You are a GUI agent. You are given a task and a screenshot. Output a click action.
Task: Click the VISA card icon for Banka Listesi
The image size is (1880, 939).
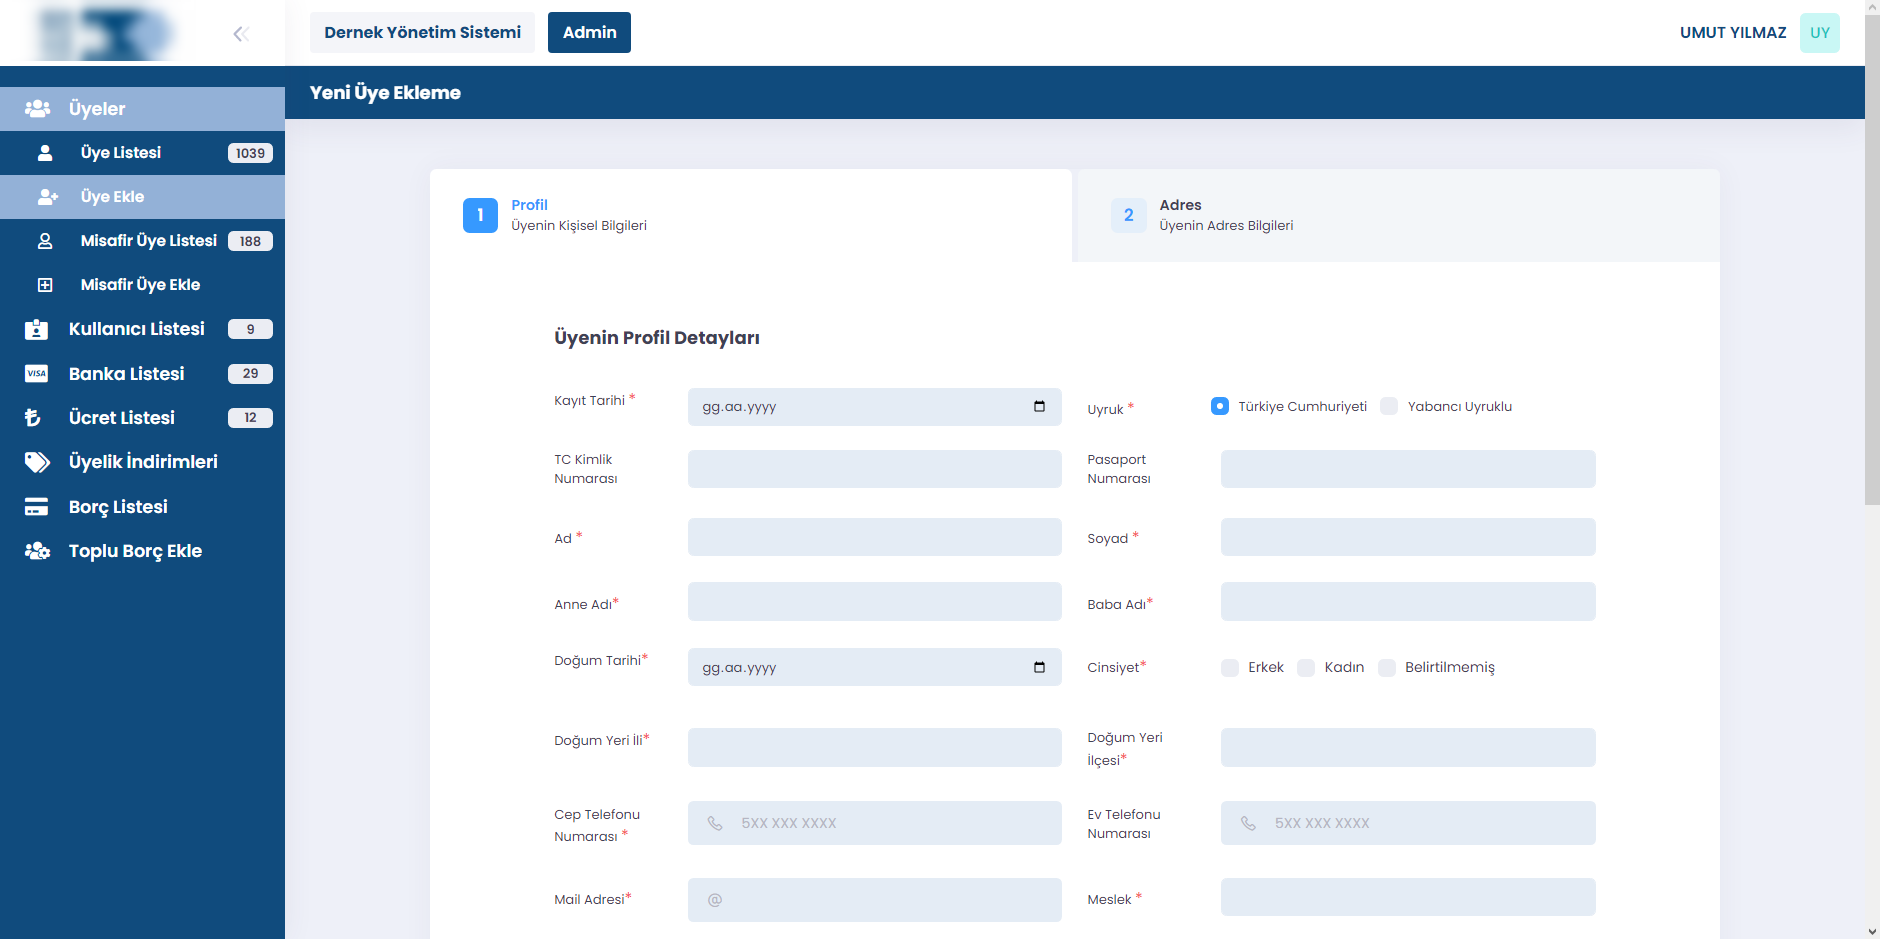pyautogui.click(x=37, y=374)
